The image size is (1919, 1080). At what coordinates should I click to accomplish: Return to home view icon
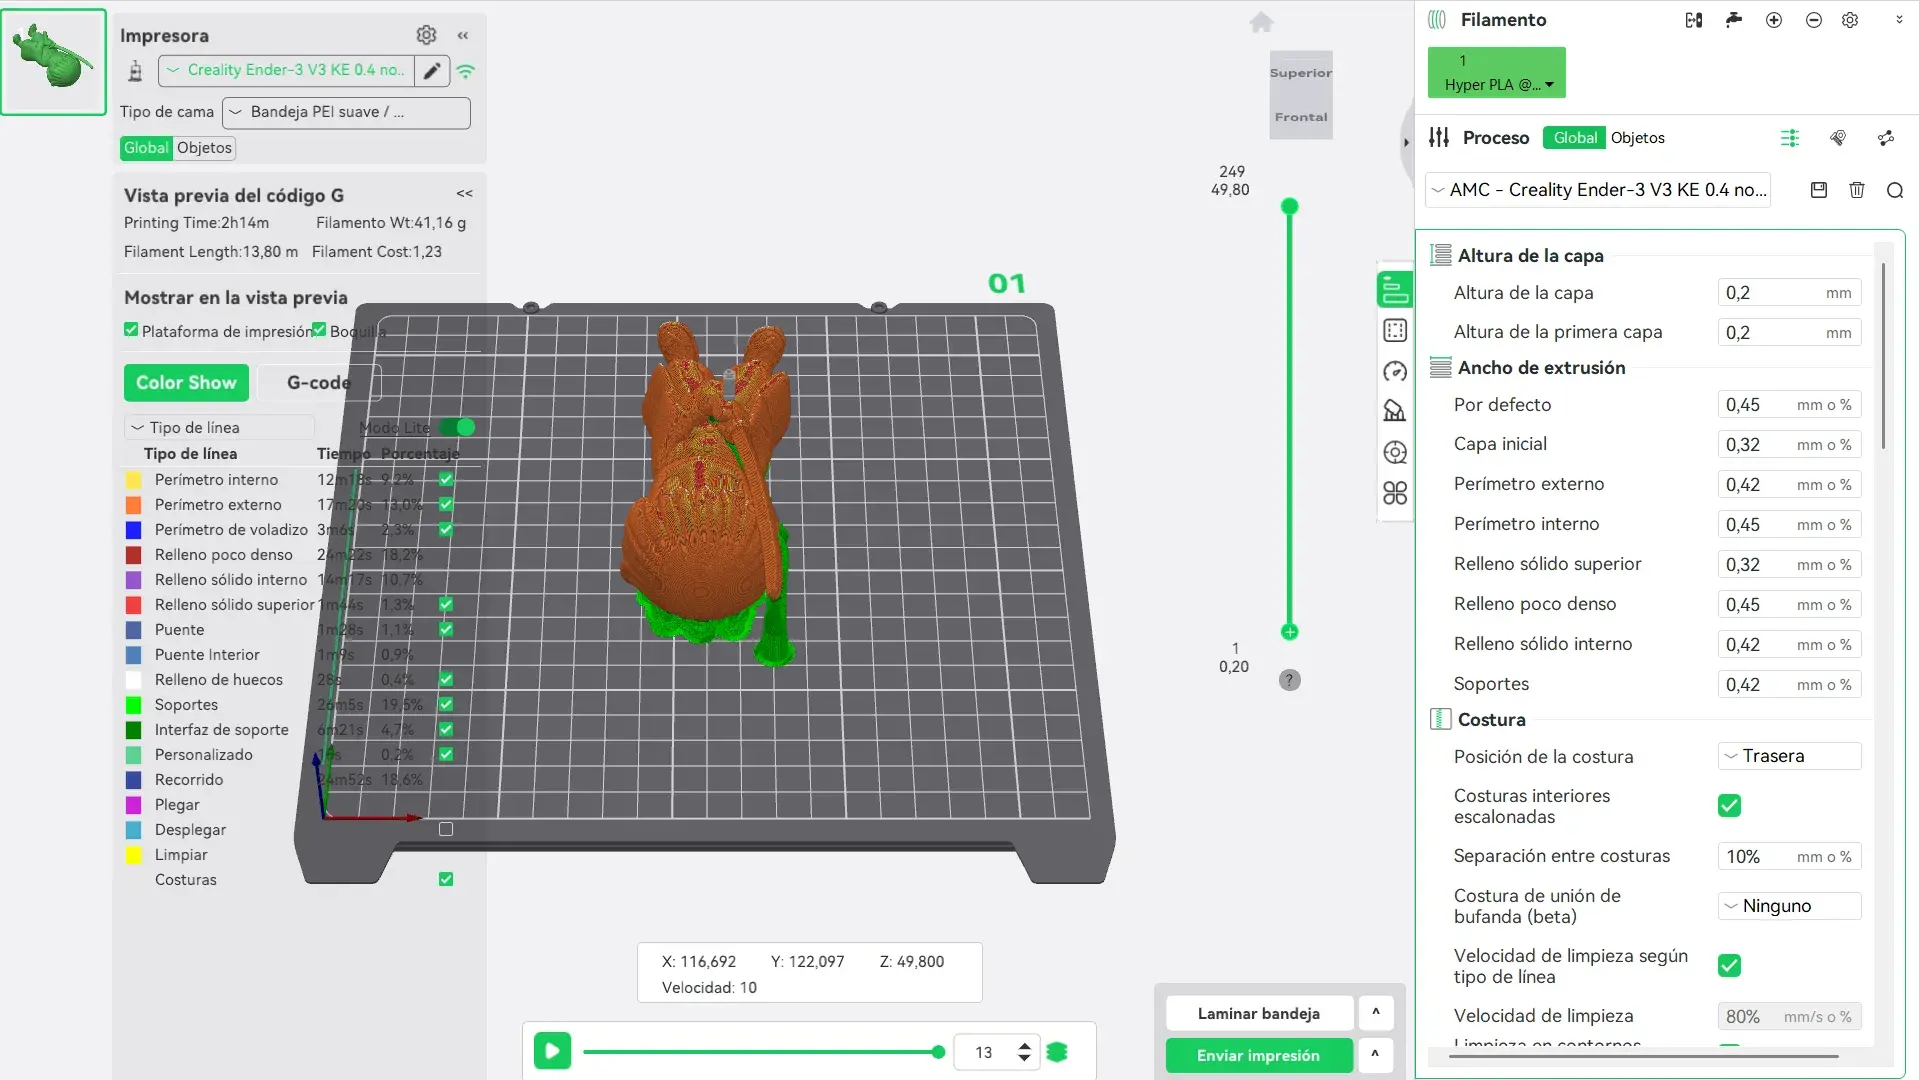[1261, 22]
